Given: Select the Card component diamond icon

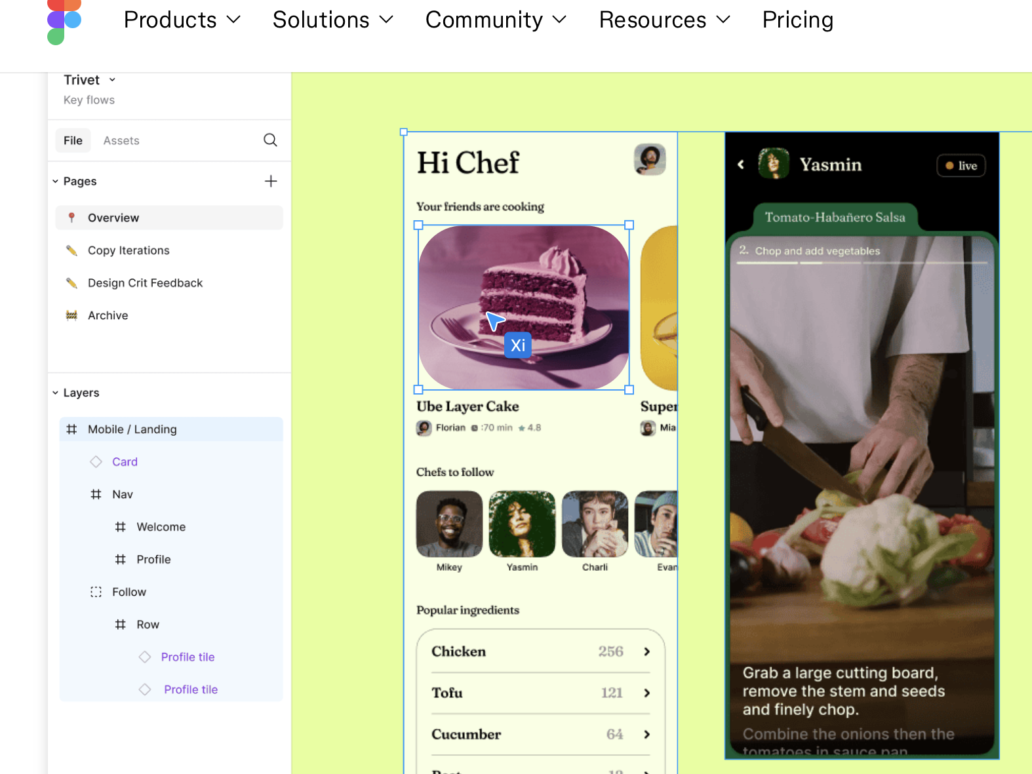Looking at the screenshot, I should pyautogui.click(x=96, y=462).
